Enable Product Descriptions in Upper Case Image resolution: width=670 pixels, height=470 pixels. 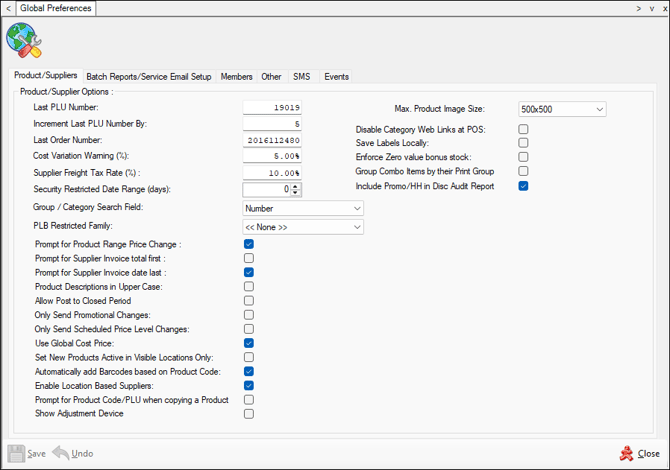coord(249,286)
